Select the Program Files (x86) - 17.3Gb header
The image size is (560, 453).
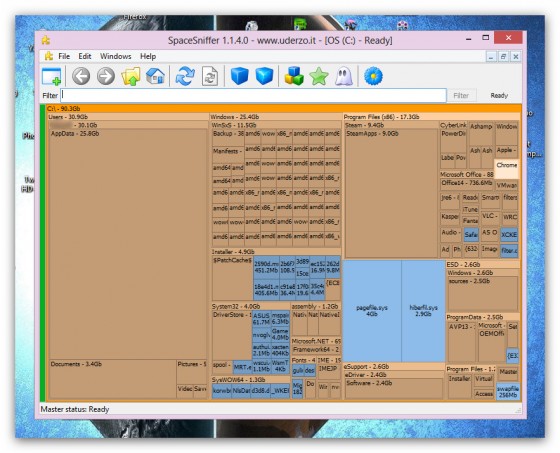[431, 117]
